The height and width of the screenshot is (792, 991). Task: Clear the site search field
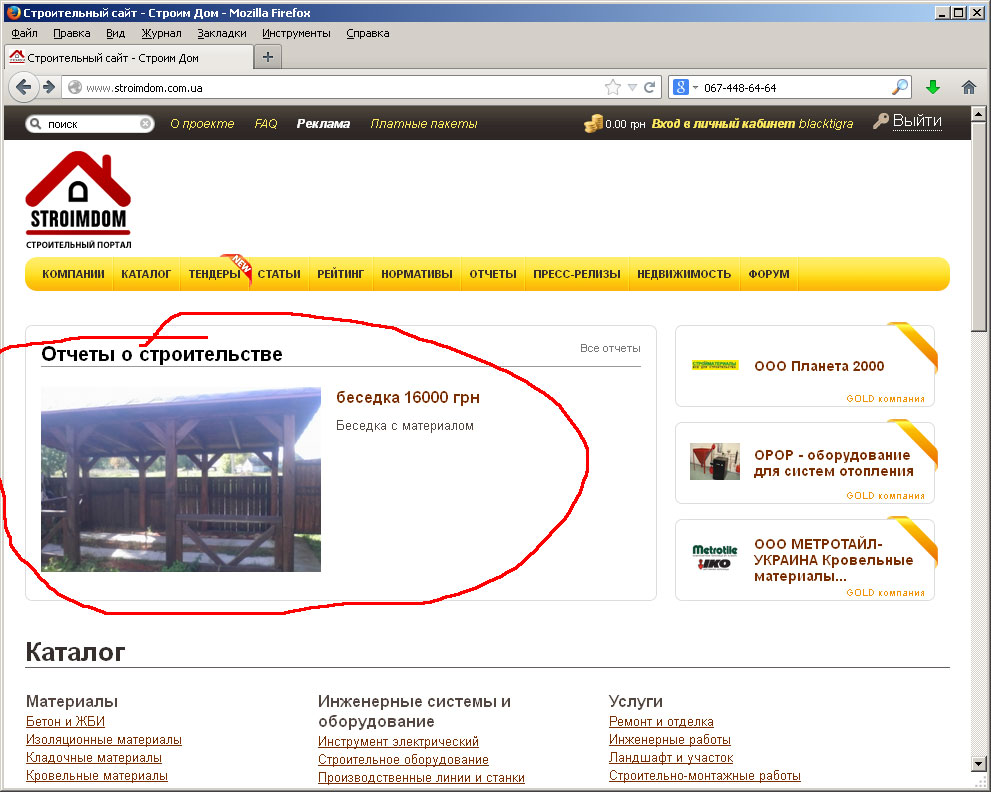[145, 124]
